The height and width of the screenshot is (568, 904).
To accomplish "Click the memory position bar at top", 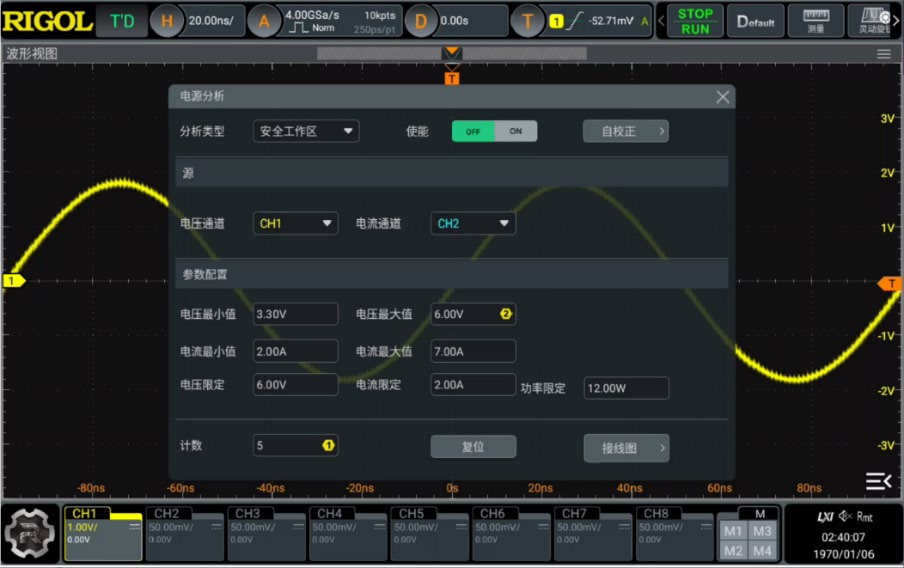I will click(x=451, y=54).
